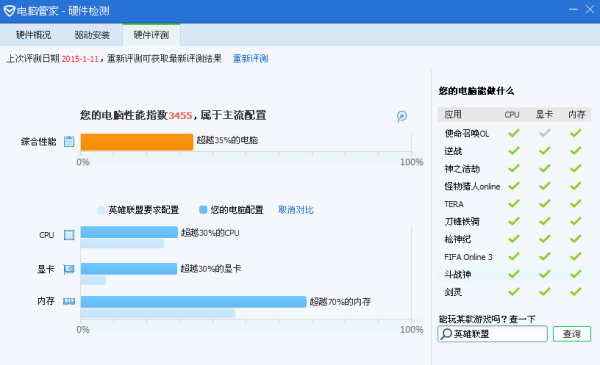Viewport: 600px width, 365px height.
Task: Click the 超越70%的内存 label
Action: (340, 301)
